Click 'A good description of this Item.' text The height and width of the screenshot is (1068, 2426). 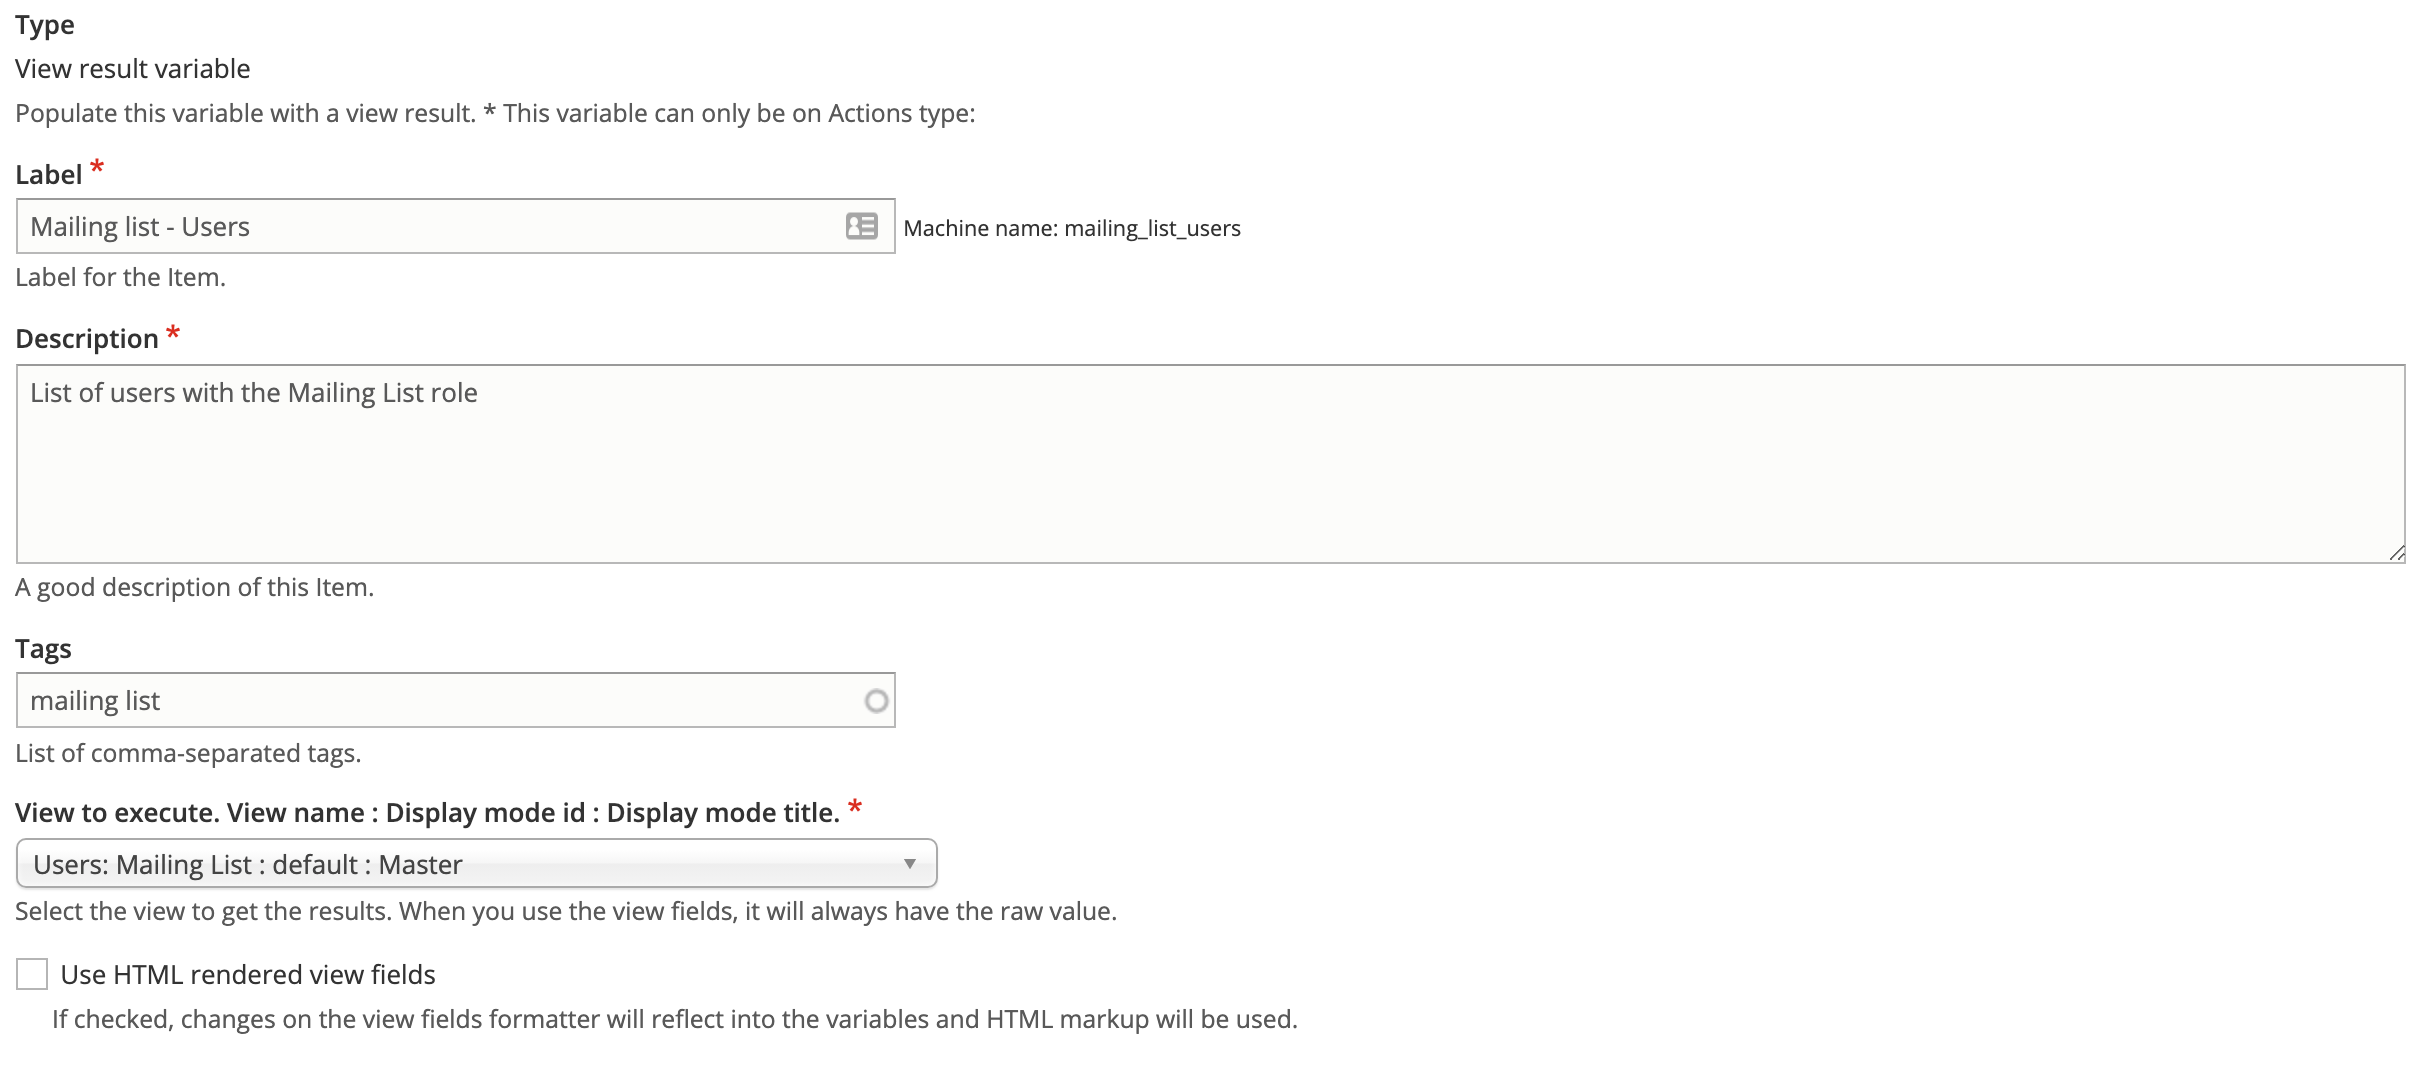tap(194, 587)
